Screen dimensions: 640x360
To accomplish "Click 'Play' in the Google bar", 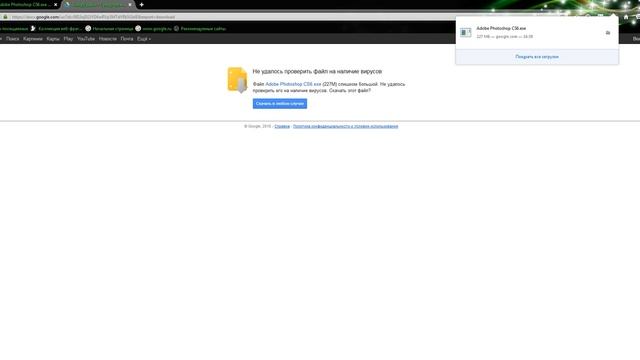I will [x=68, y=39].
